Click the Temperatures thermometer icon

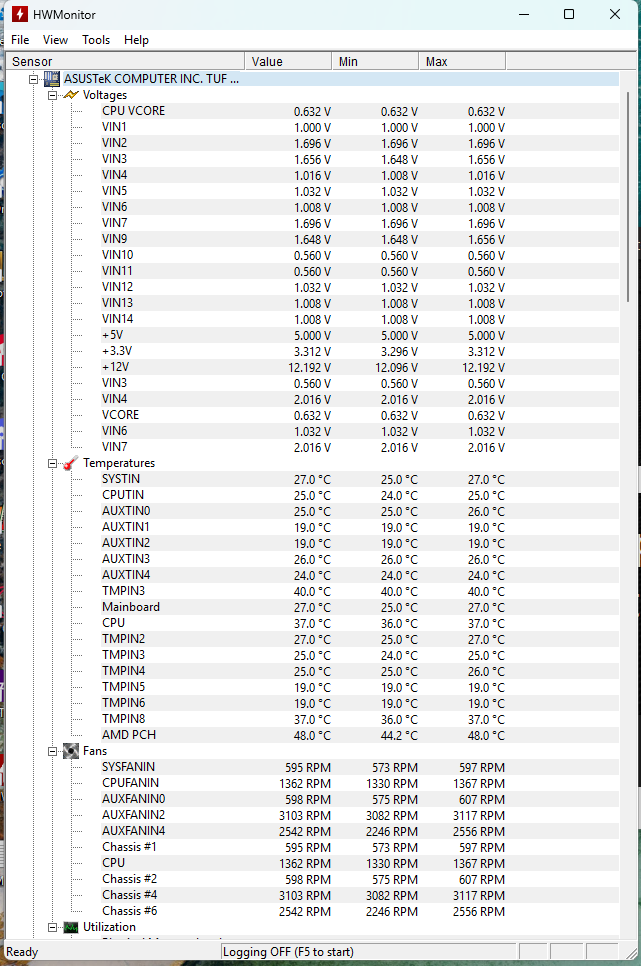pos(71,463)
